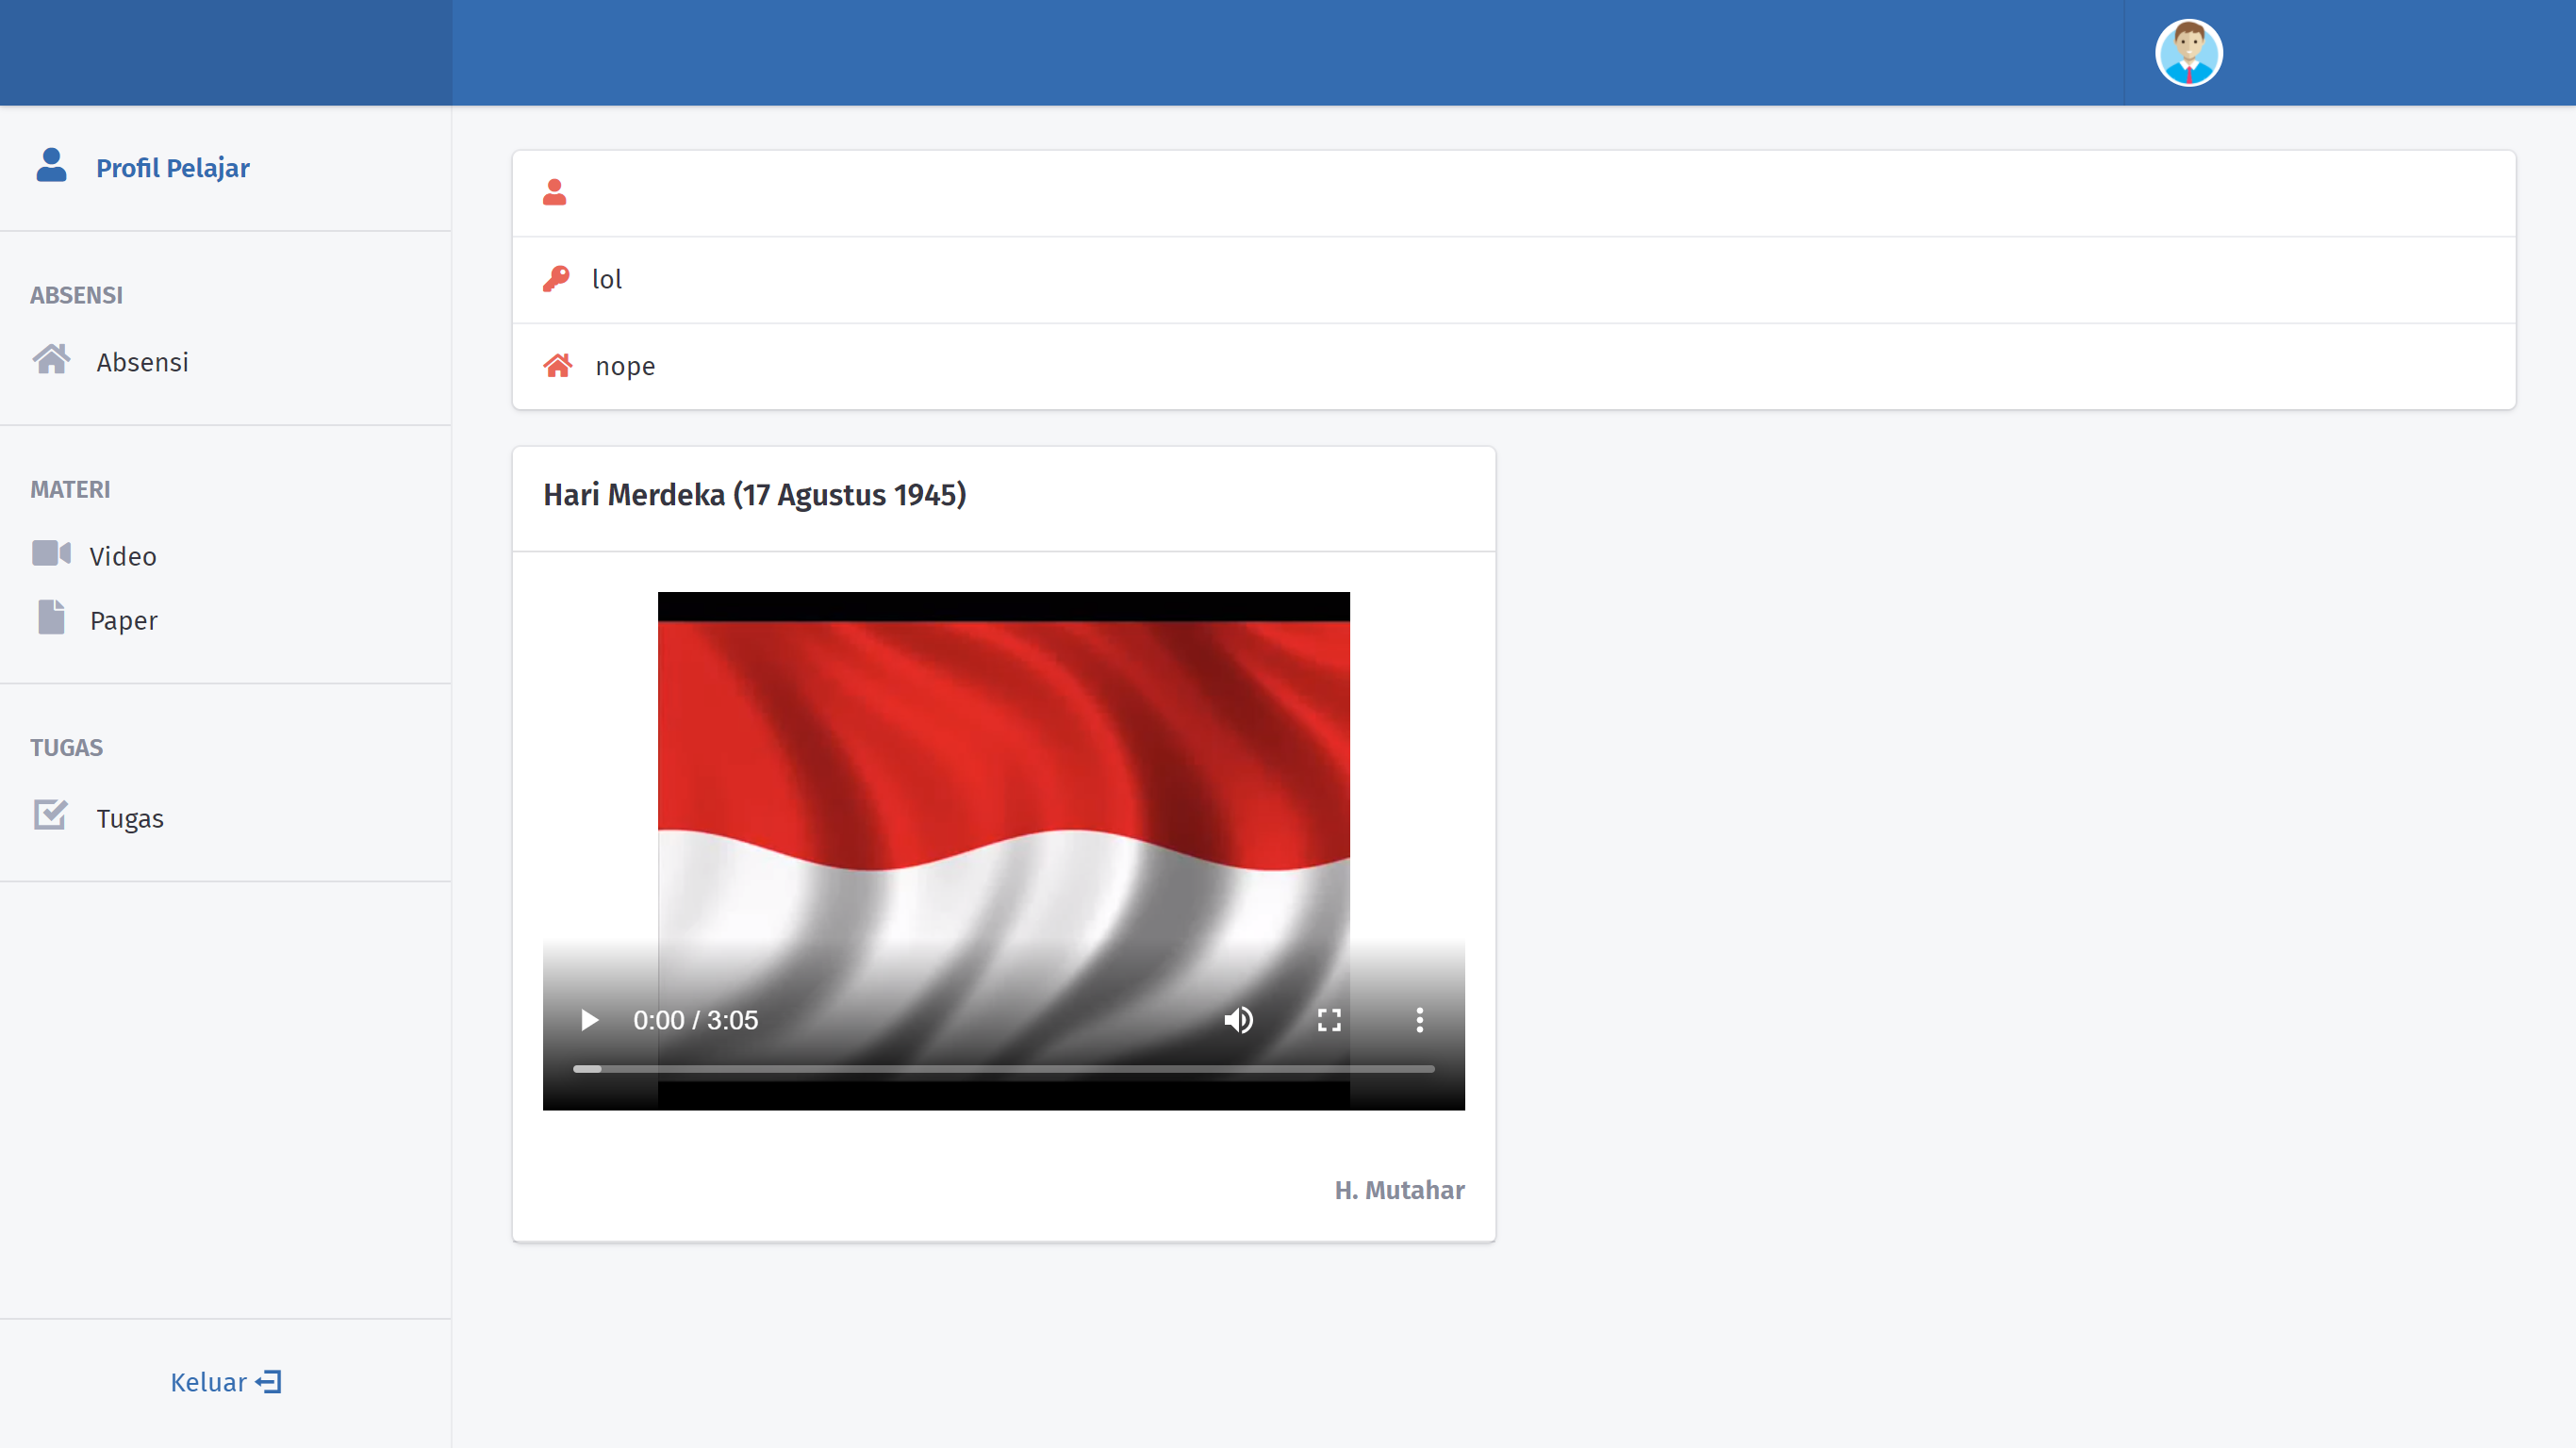2576x1448 pixels.
Task: Open the user avatar in header
Action: 2188,53
